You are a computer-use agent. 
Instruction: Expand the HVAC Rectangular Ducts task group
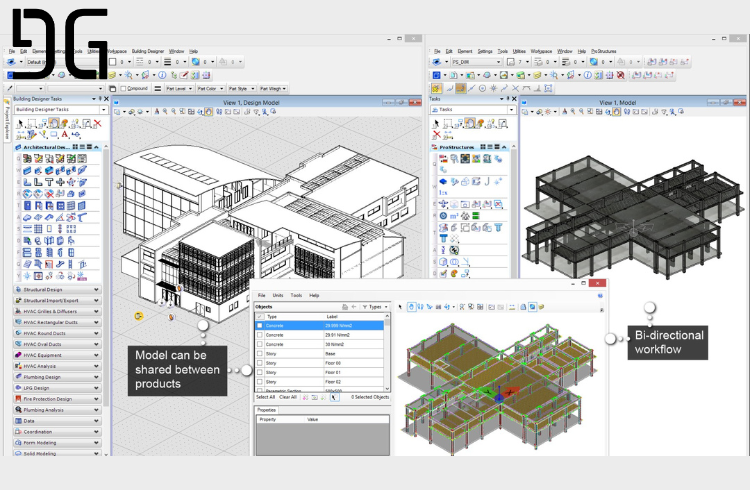pyautogui.click(x=57, y=323)
